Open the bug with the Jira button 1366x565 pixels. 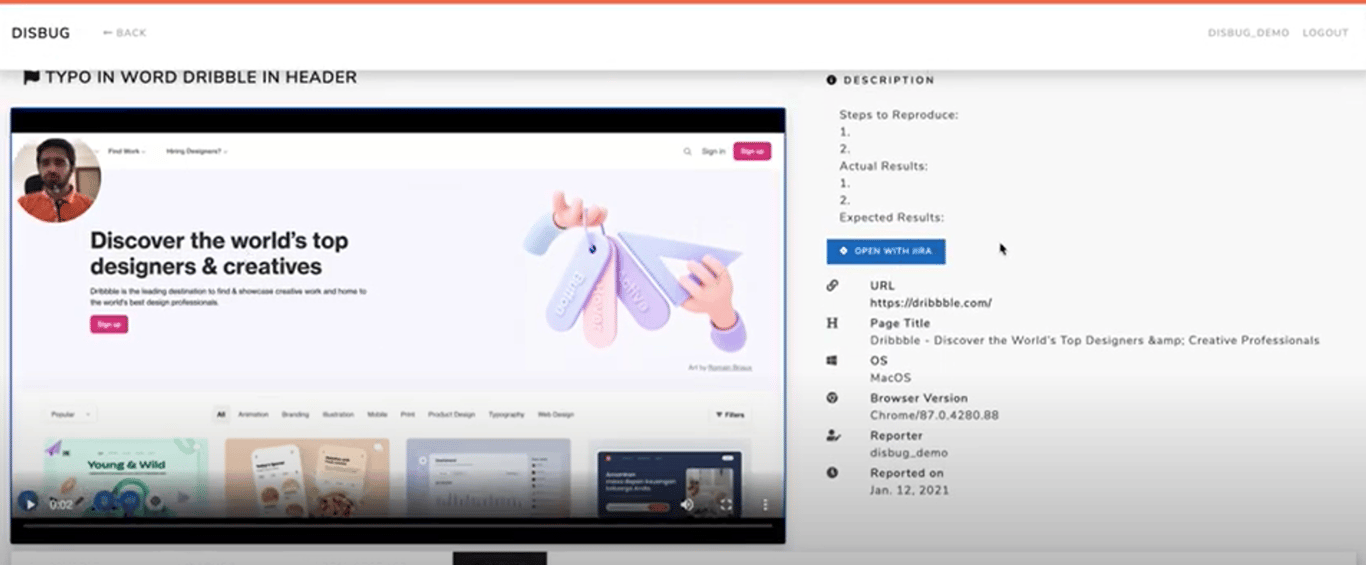point(886,251)
